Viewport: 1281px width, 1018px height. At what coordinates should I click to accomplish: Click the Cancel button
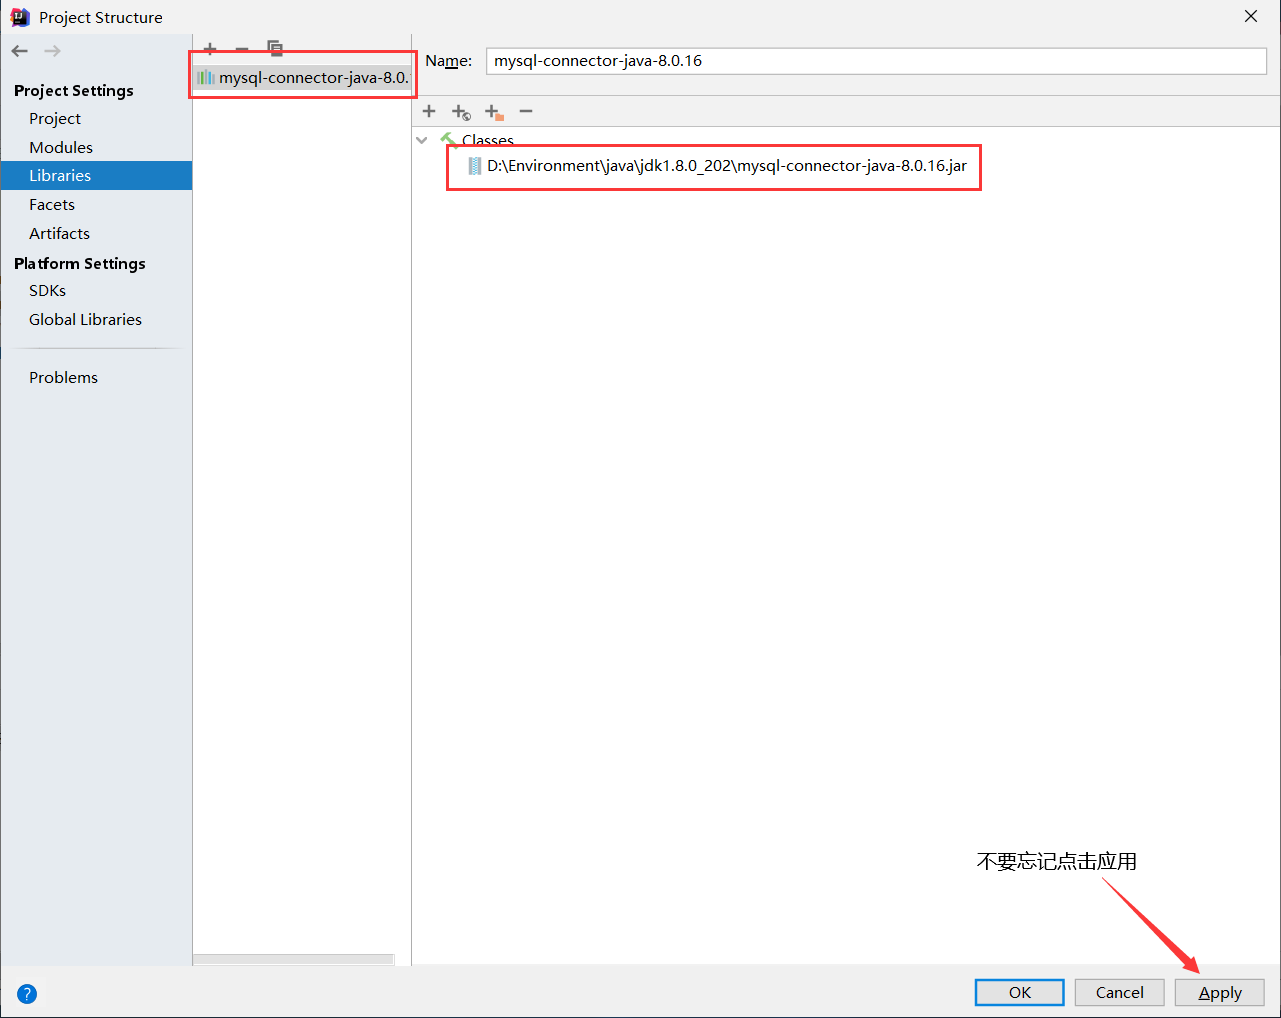pyautogui.click(x=1120, y=992)
